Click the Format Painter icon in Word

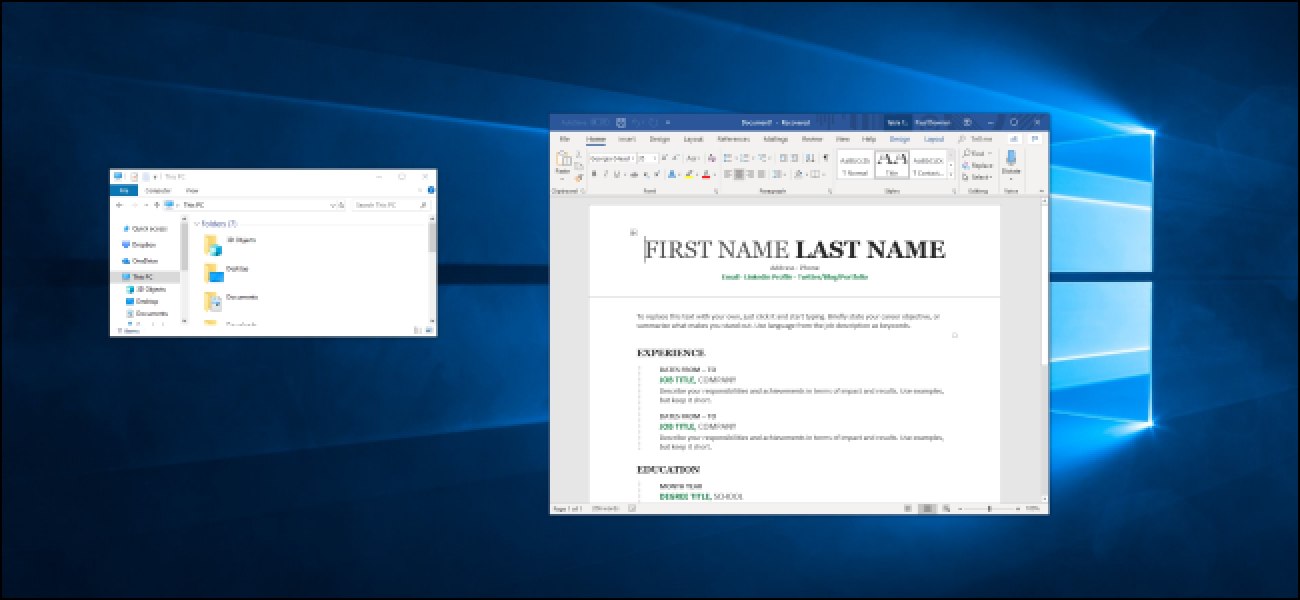578,178
